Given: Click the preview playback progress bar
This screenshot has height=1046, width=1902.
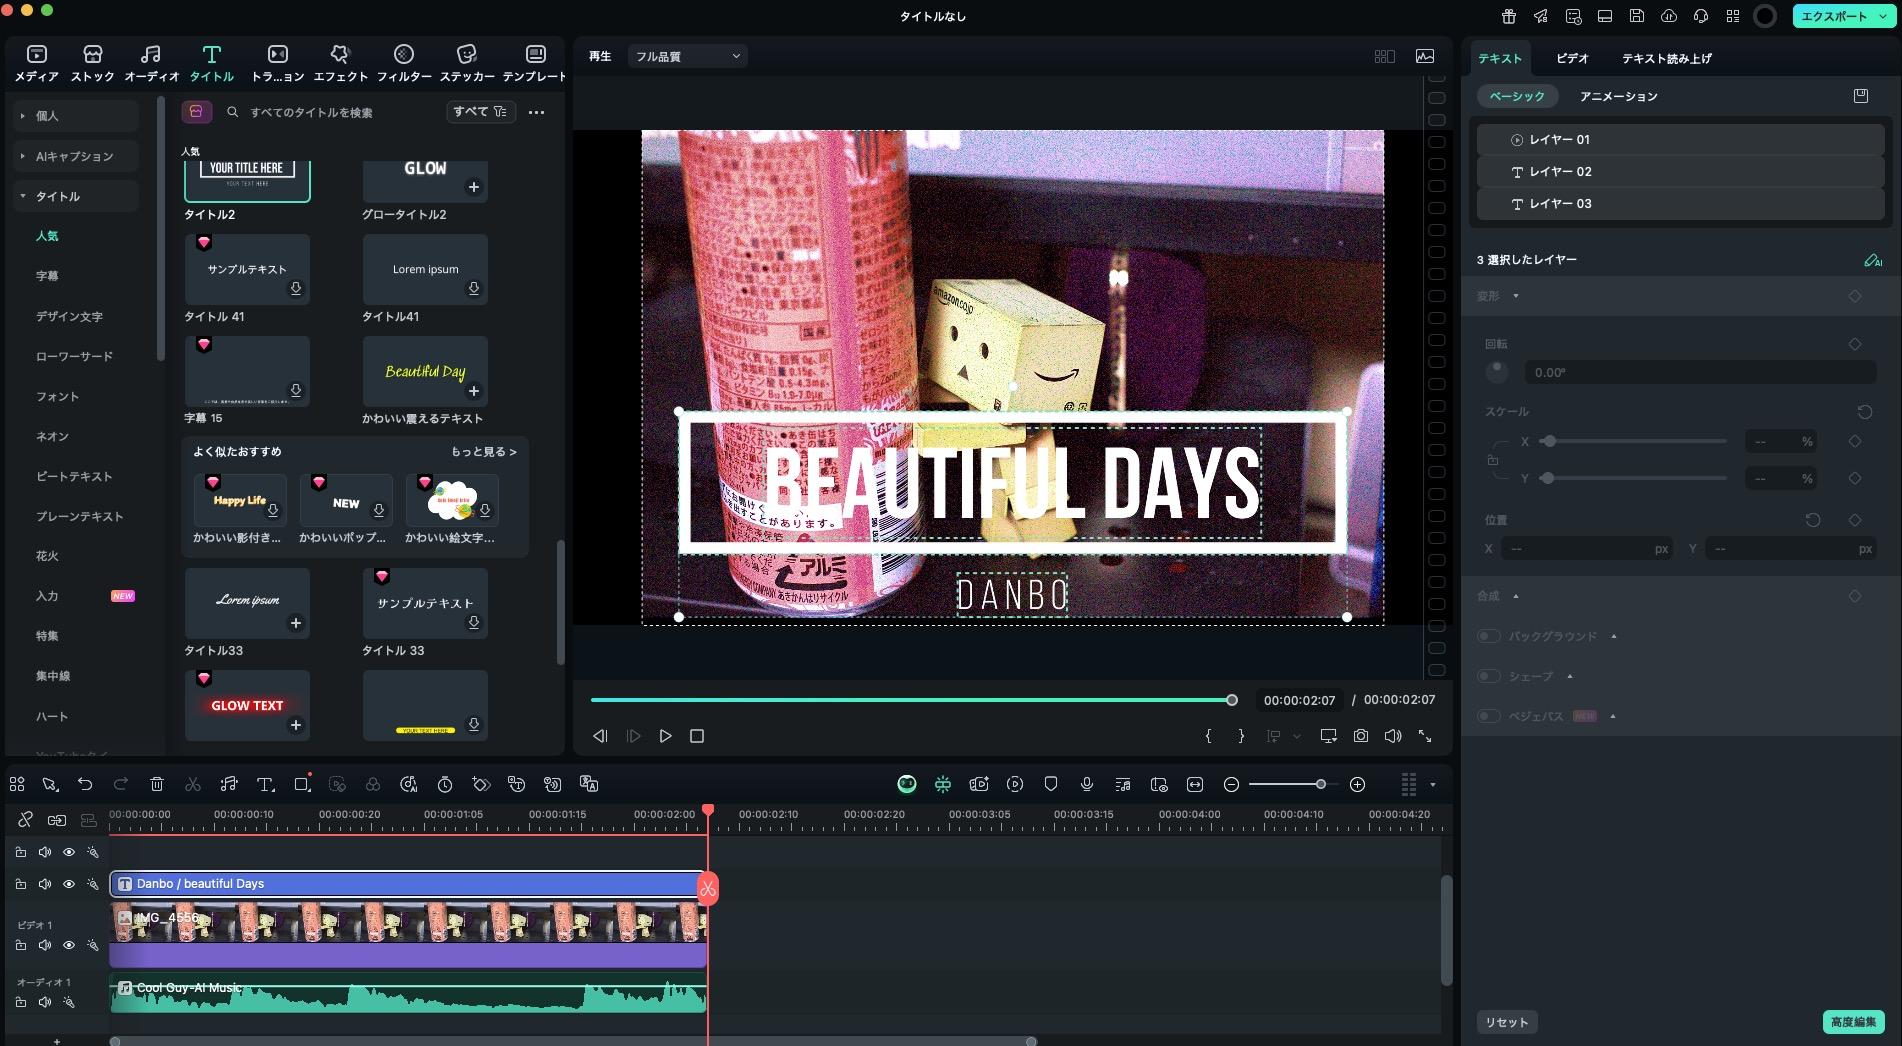Looking at the screenshot, I should point(914,700).
